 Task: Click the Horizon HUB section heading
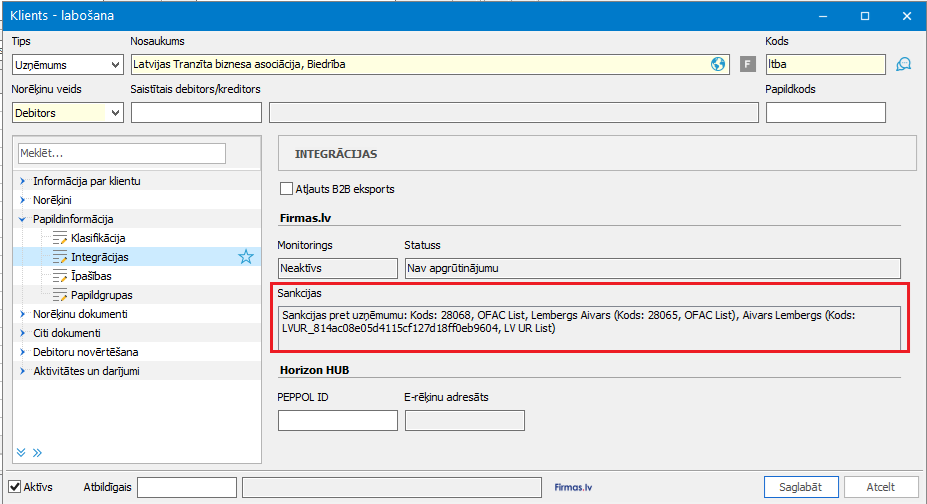pyautogui.click(x=315, y=370)
